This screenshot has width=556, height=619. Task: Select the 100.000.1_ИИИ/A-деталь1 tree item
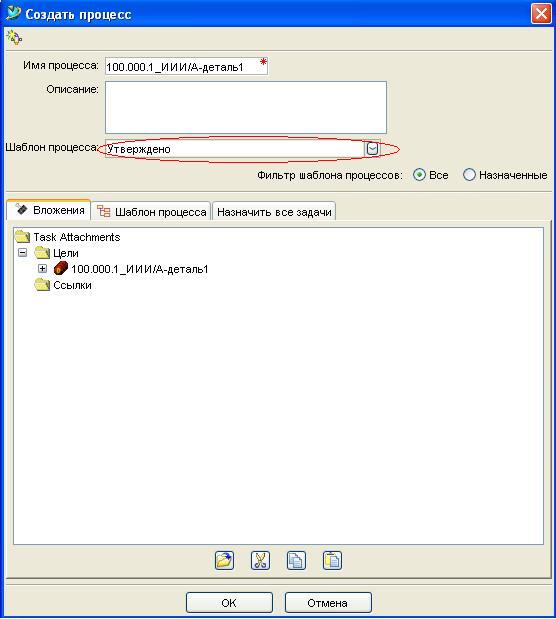[140, 269]
